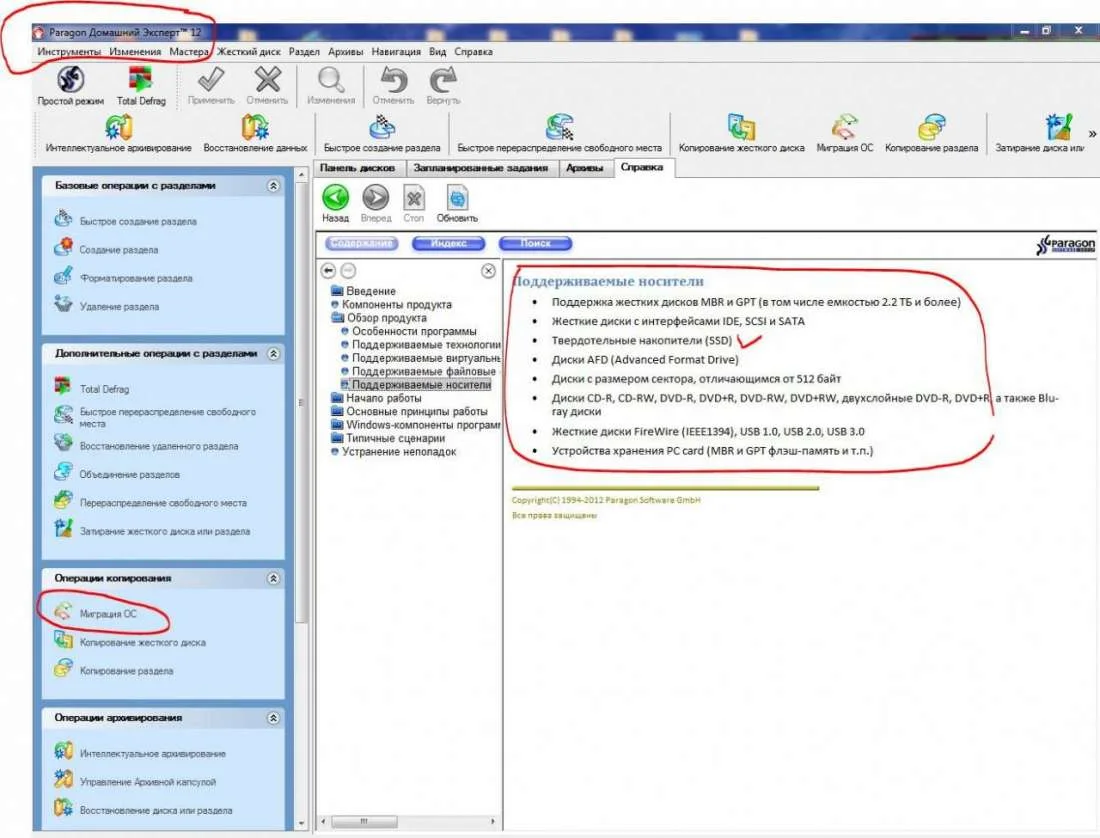Click Быстрое создание раздела toolbar icon

pyautogui.click(x=382, y=134)
